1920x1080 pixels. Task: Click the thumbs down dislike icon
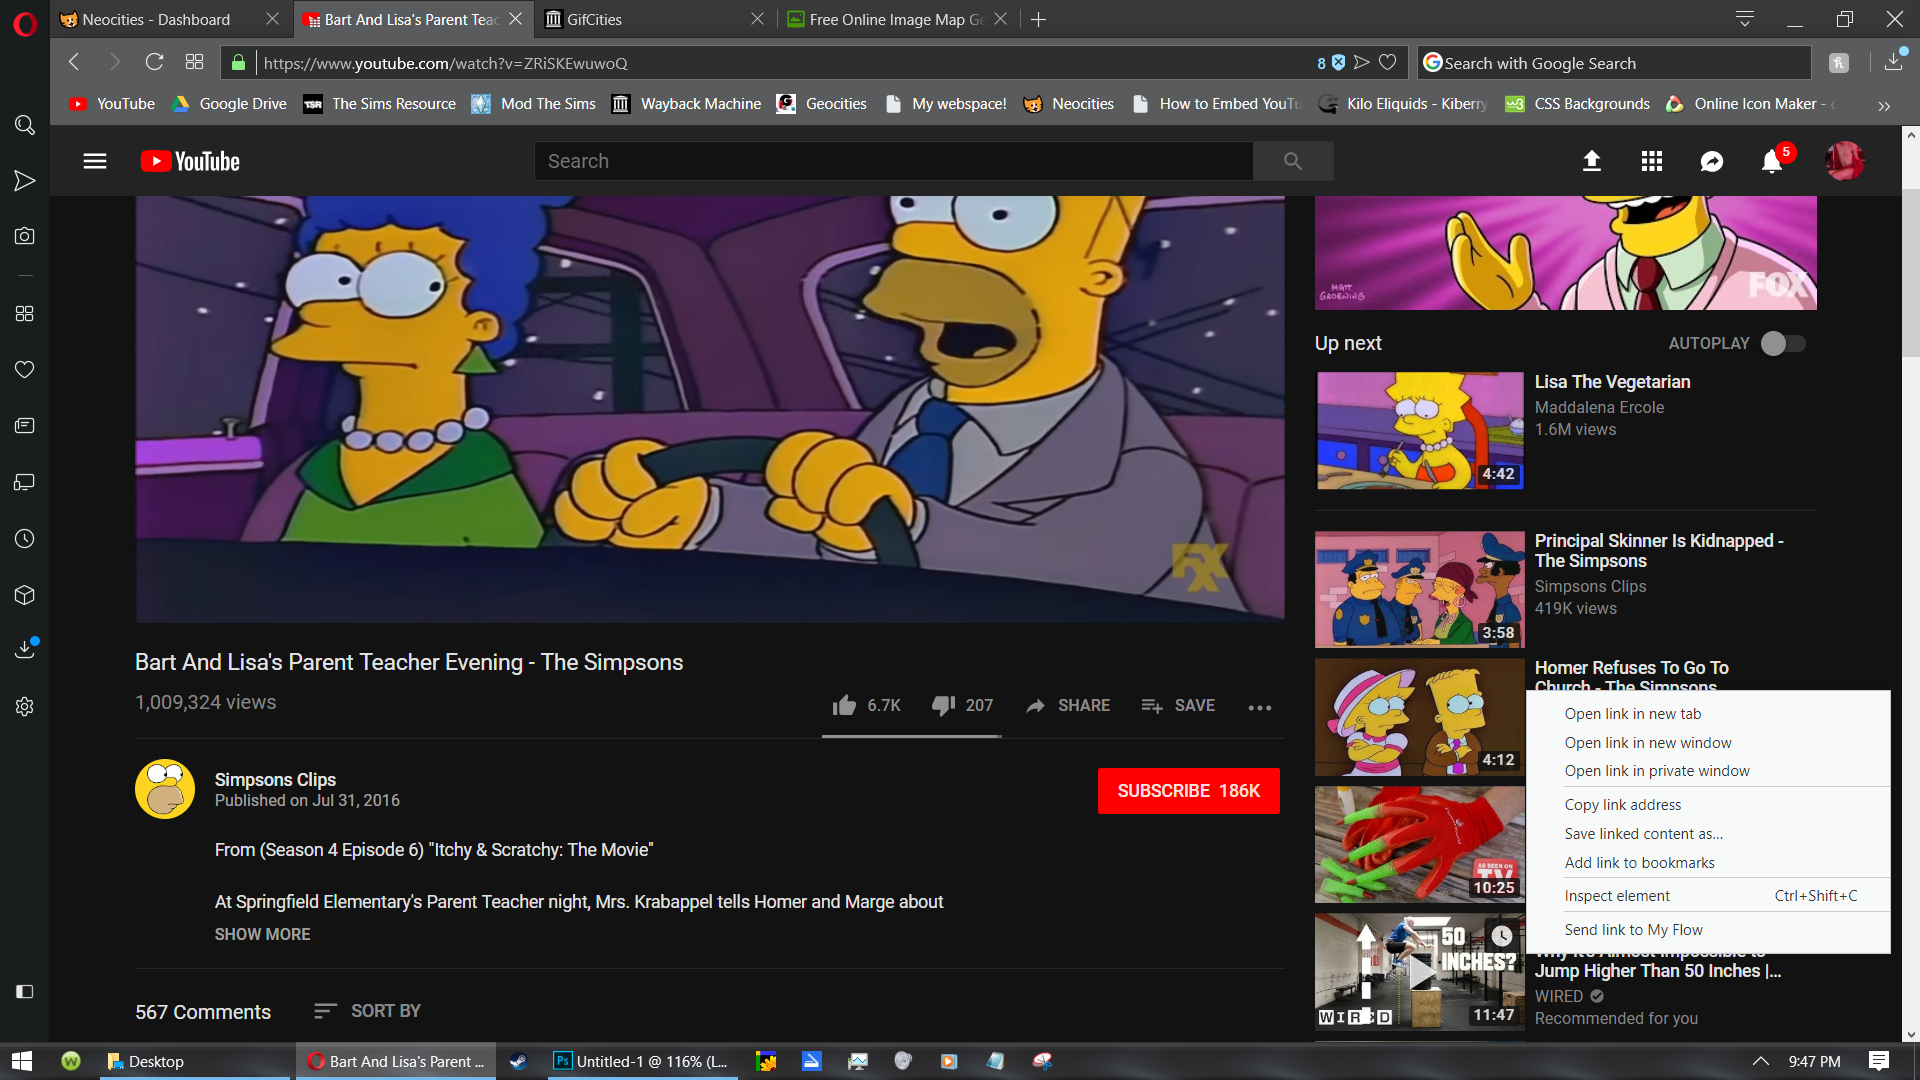coord(943,705)
